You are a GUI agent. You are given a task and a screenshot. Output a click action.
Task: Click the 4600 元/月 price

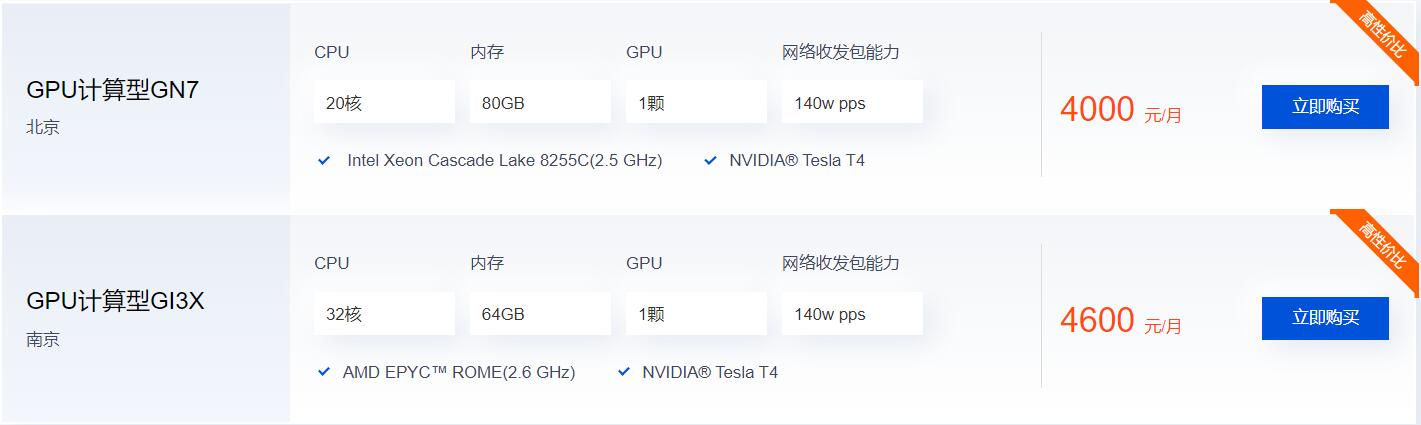coord(1120,321)
